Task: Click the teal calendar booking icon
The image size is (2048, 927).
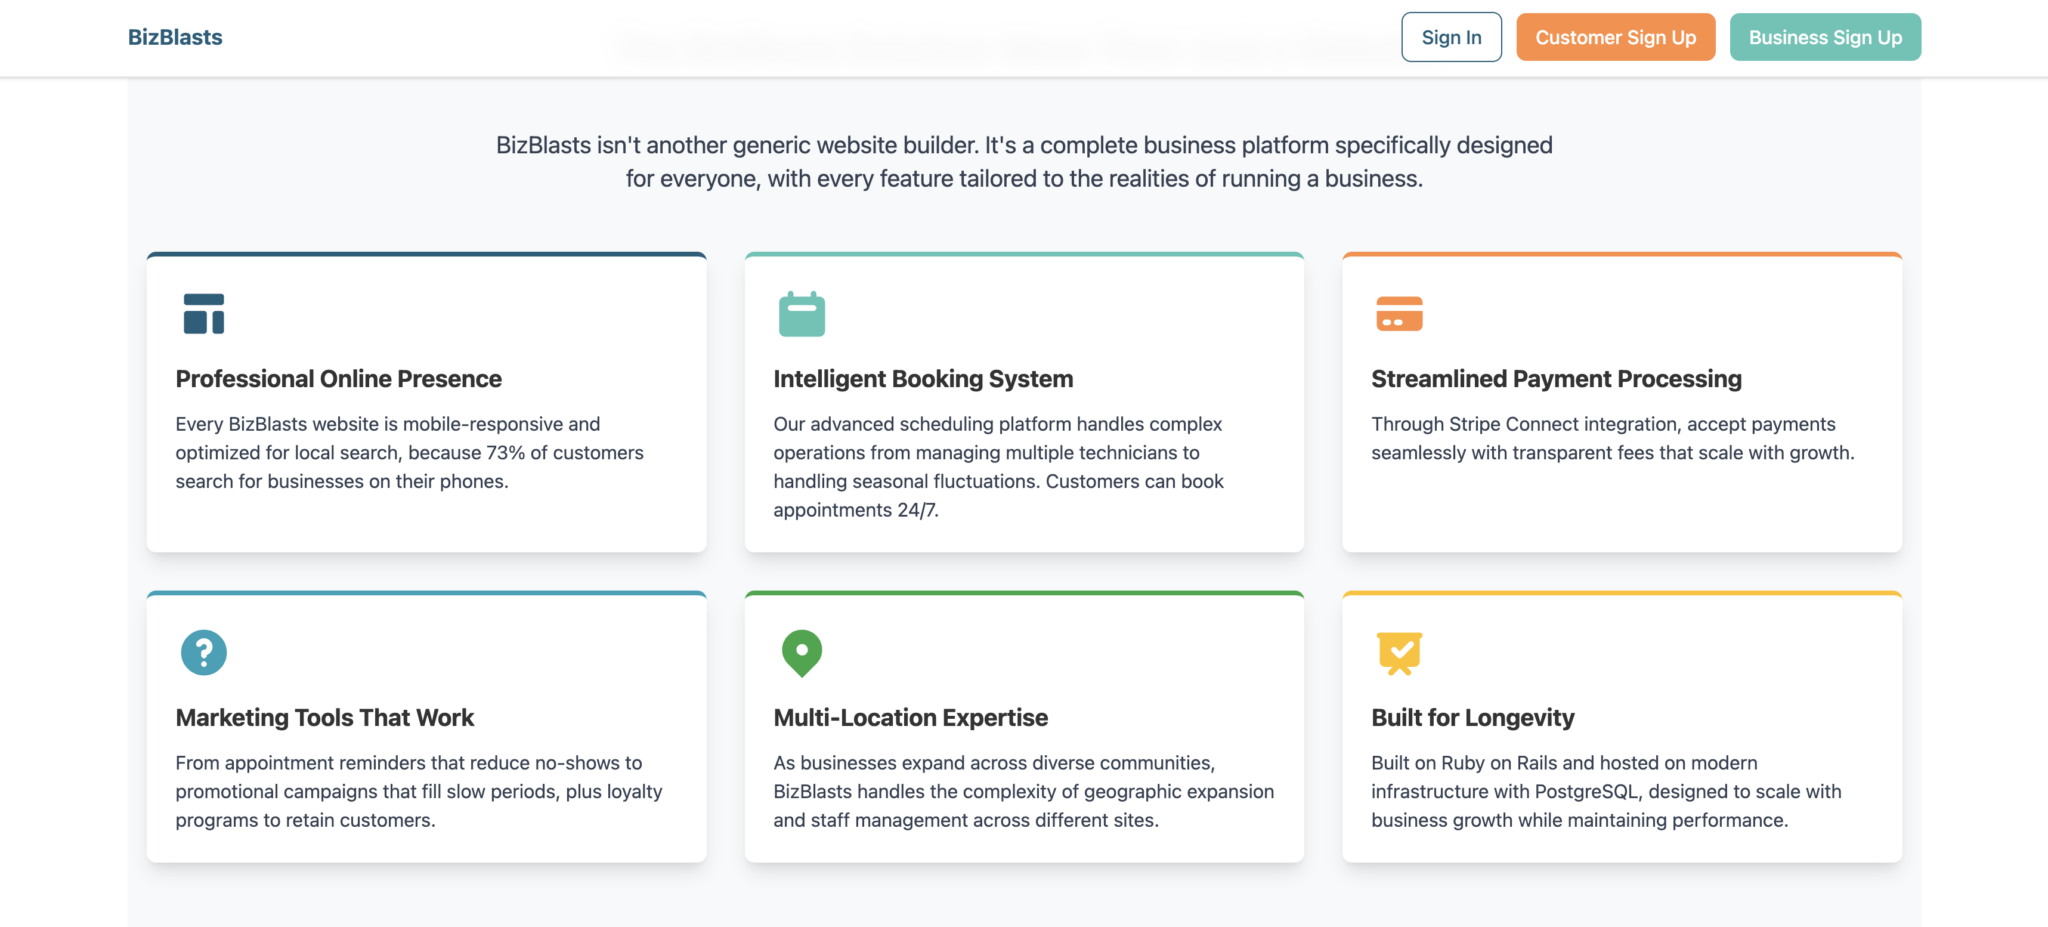Action: 801,314
